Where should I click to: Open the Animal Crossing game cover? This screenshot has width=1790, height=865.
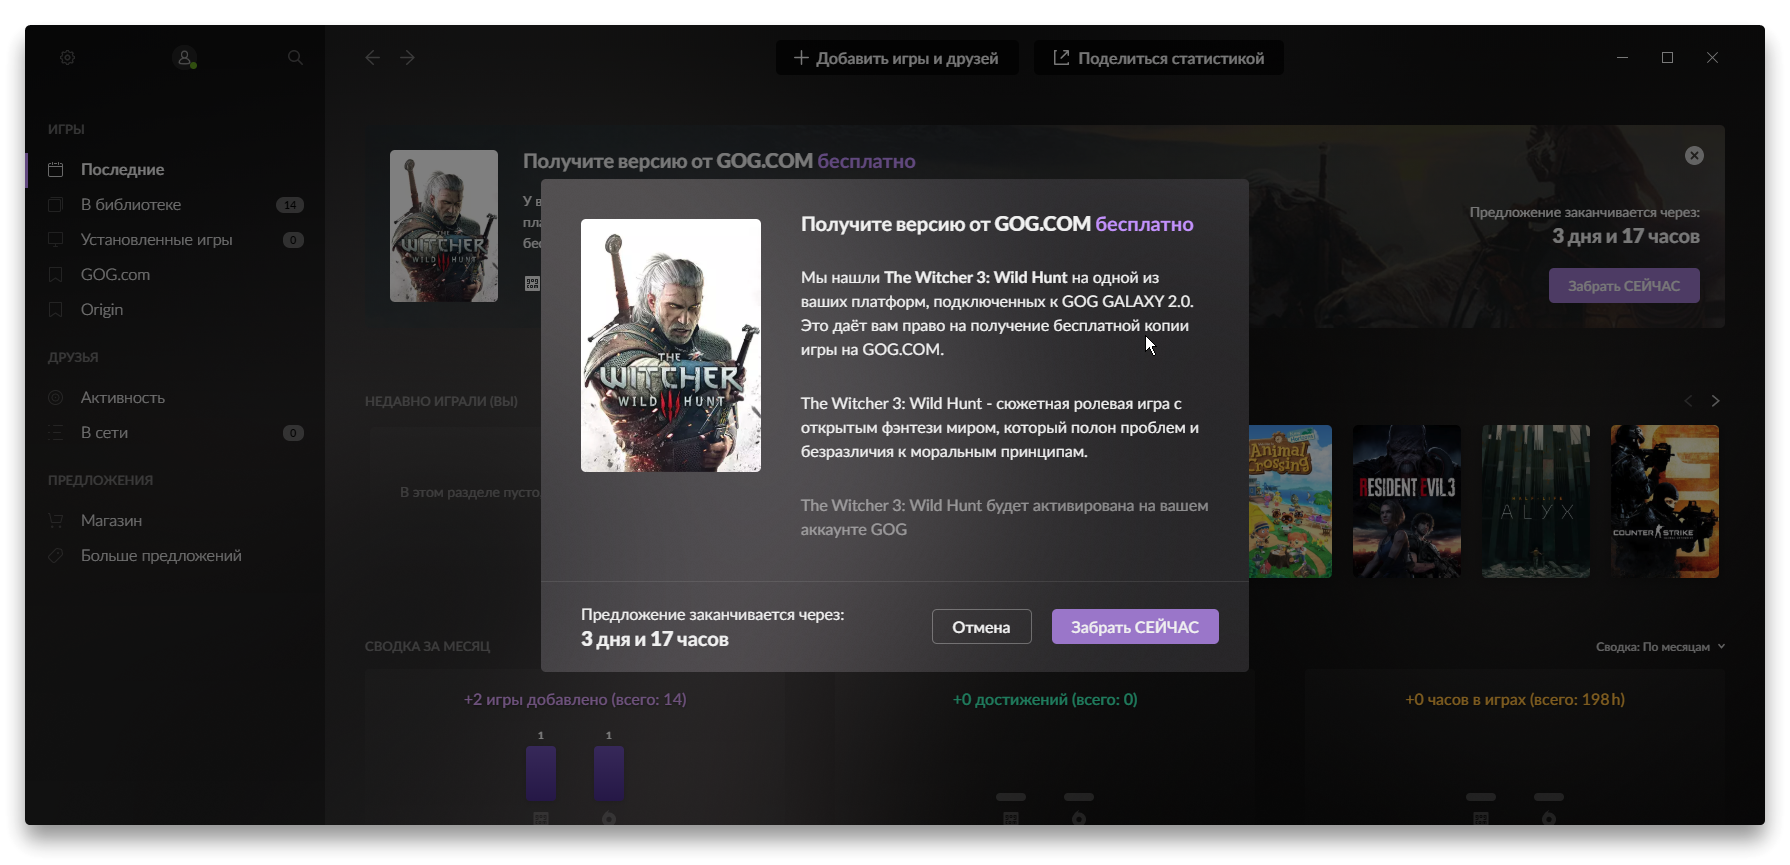pyautogui.click(x=1290, y=501)
